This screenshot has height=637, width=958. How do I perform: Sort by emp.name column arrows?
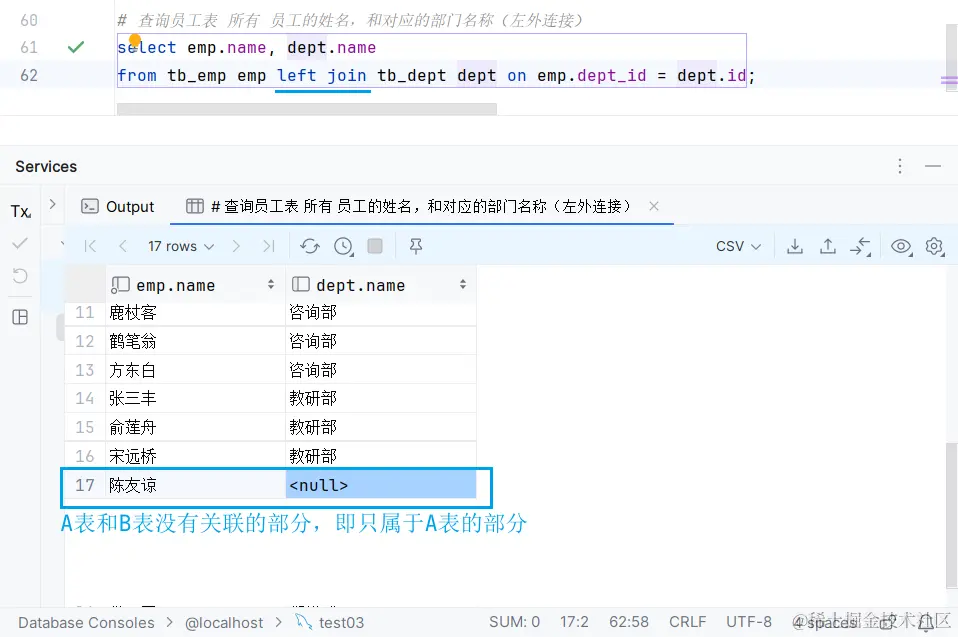(271, 285)
